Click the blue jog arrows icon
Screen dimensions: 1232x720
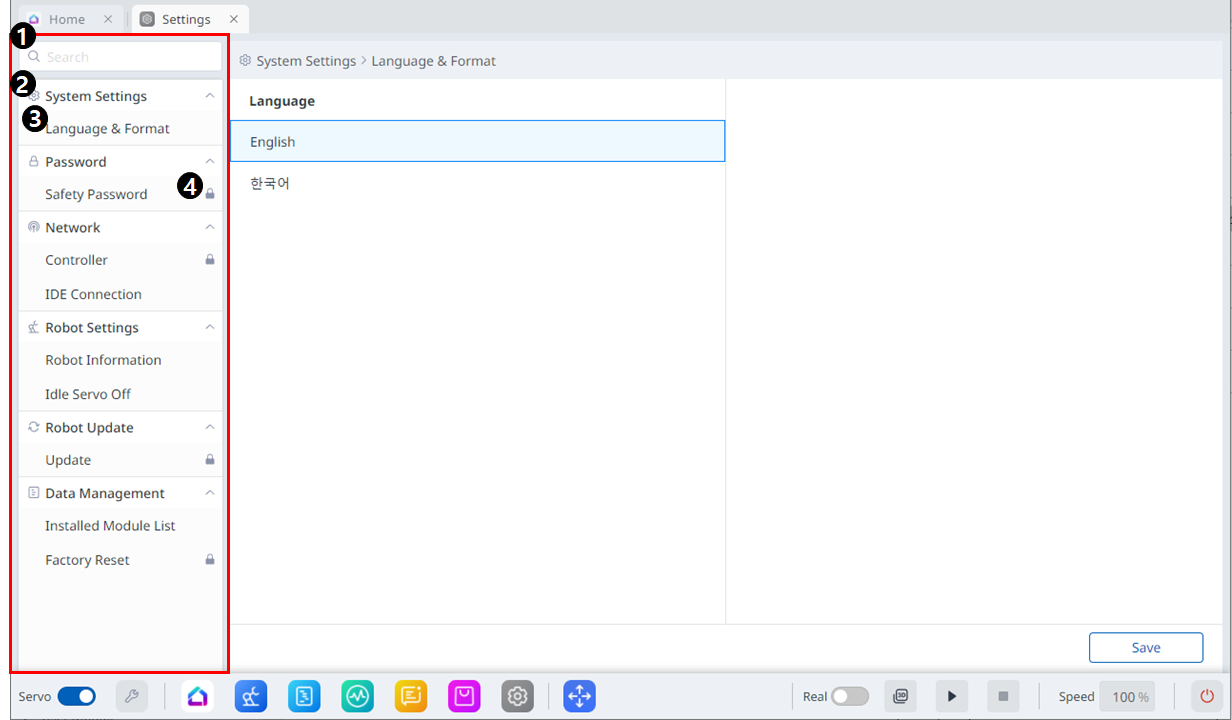coord(579,696)
